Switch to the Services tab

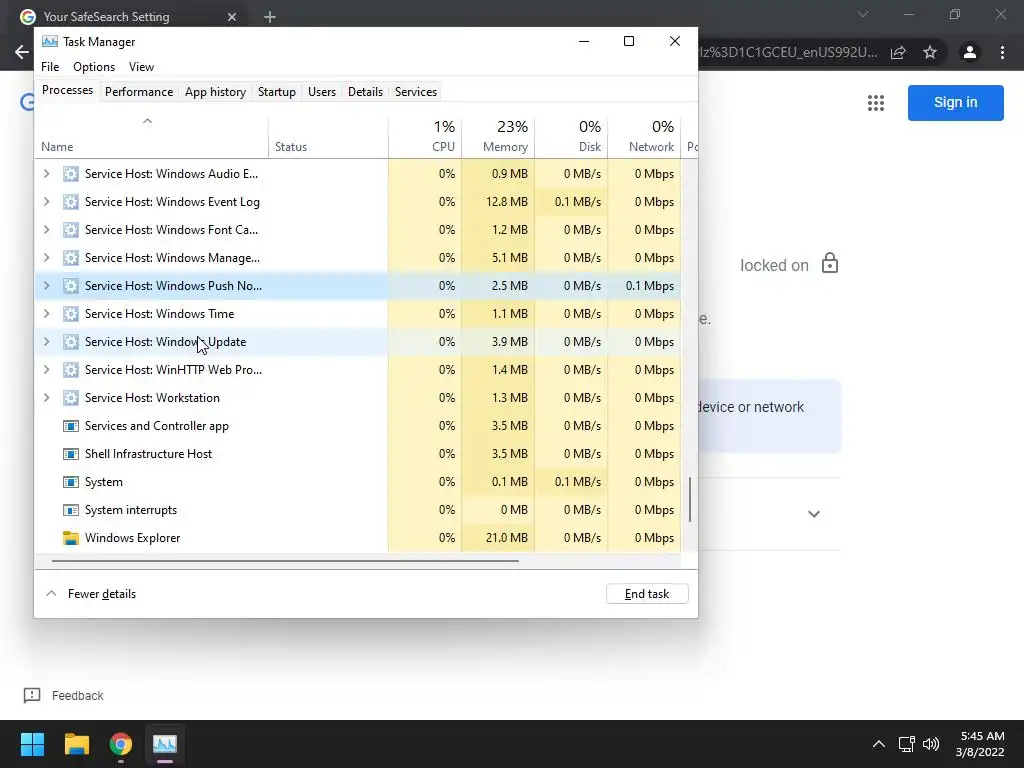click(x=416, y=92)
